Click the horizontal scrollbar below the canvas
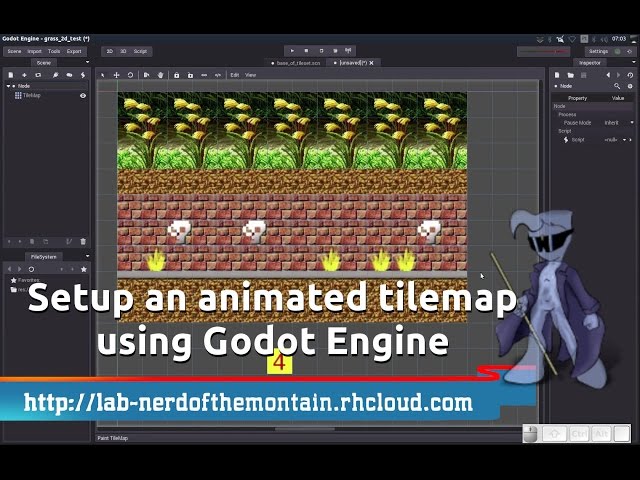This screenshot has height=480, width=640. pos(304,429)
